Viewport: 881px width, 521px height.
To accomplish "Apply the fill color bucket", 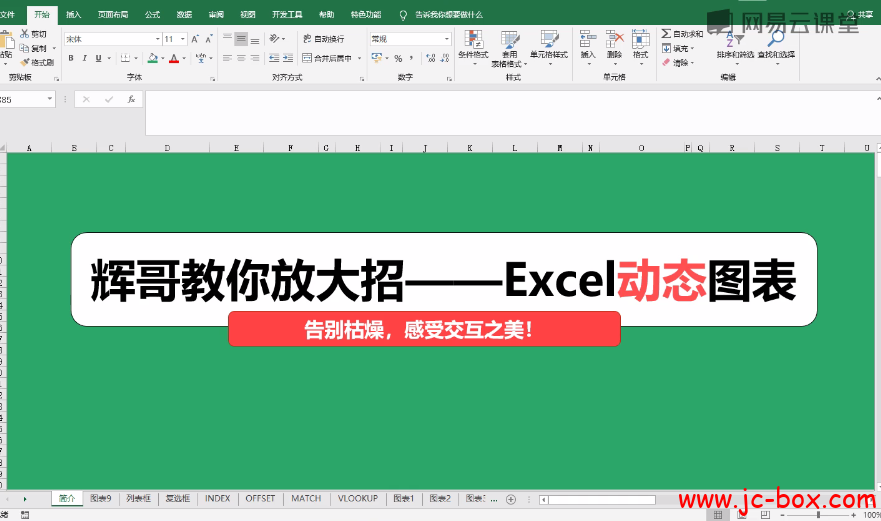I will pyautogui.click(x=152, y=58).
